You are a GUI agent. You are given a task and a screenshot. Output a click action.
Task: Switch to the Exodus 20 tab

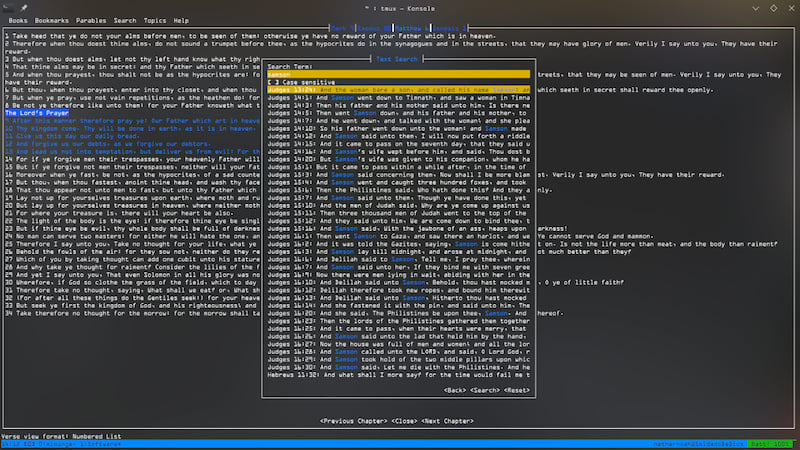coord(374,29)
